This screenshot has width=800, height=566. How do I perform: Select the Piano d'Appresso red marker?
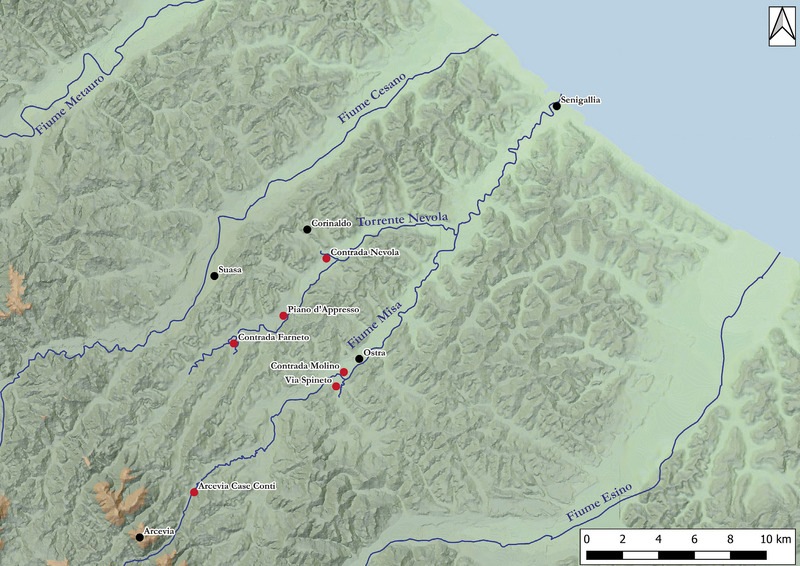284,316
